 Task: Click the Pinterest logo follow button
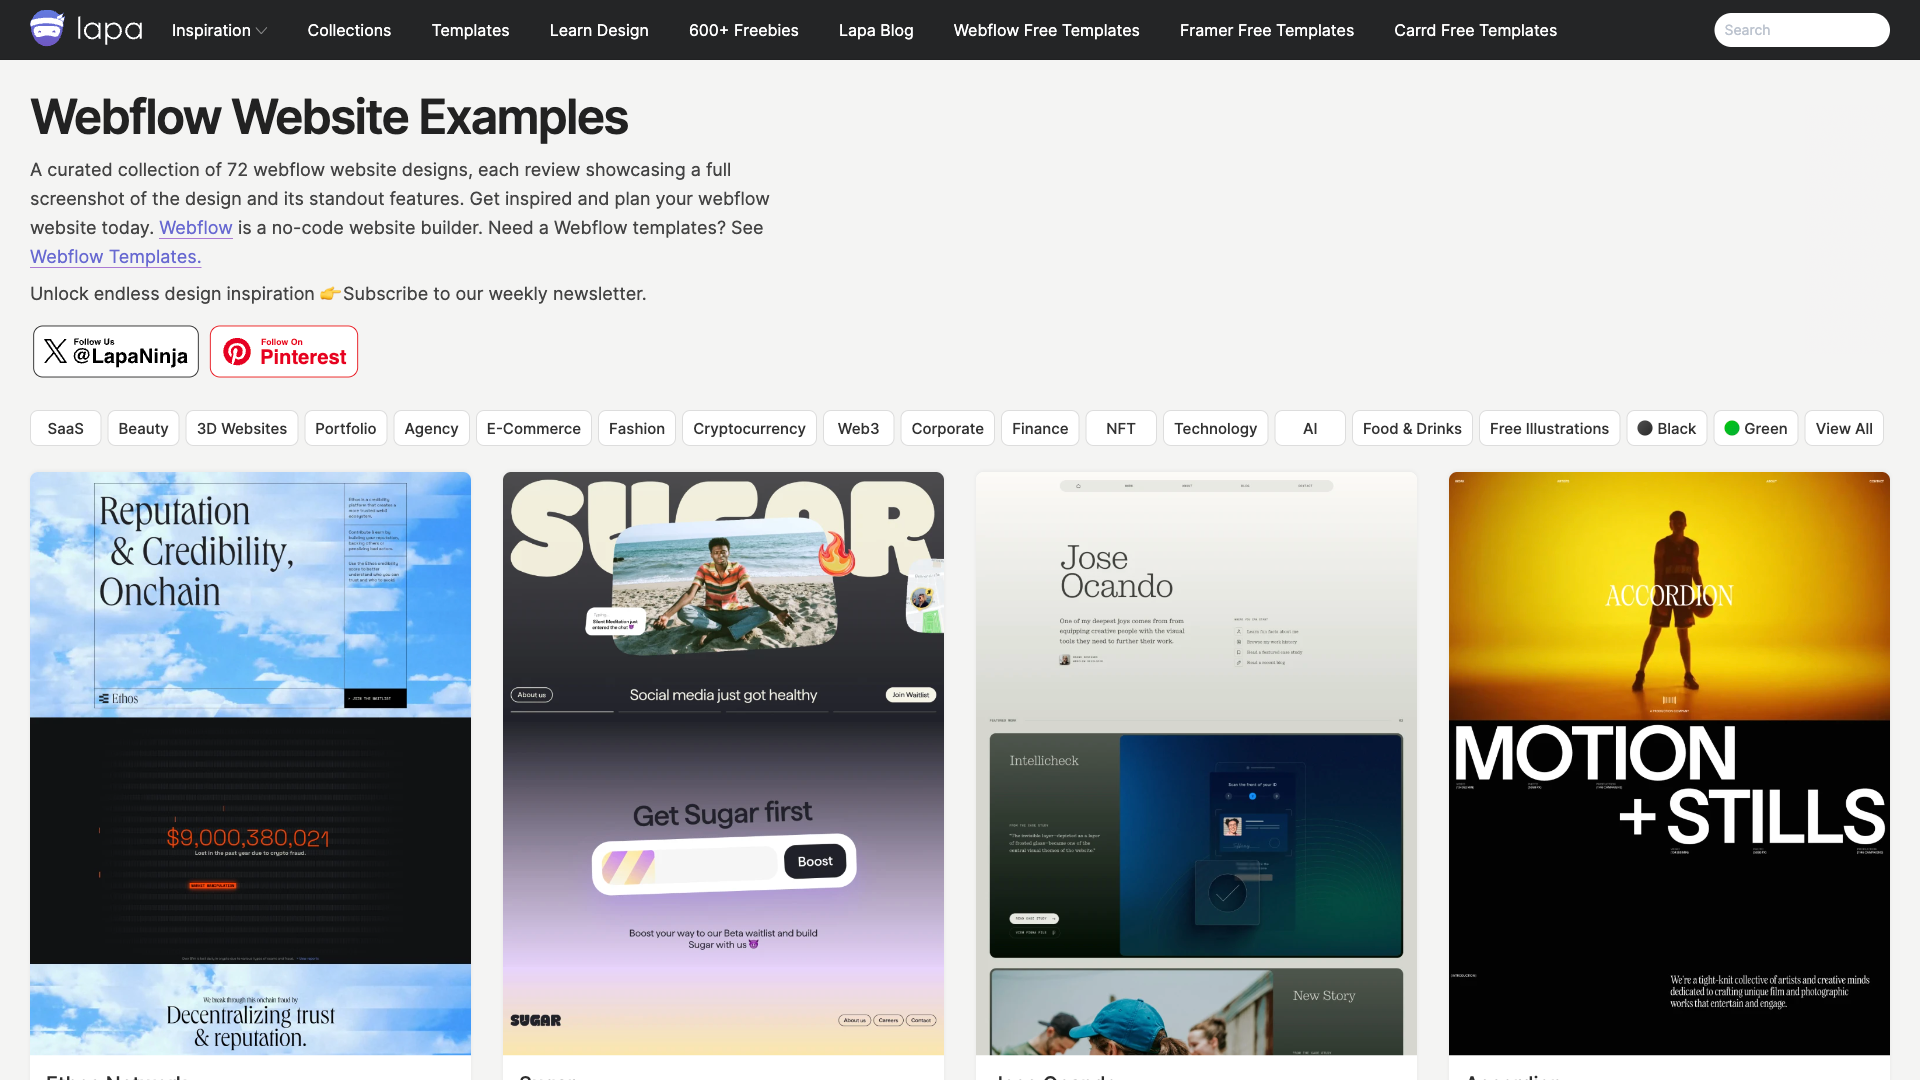click(x=284, y=351)
